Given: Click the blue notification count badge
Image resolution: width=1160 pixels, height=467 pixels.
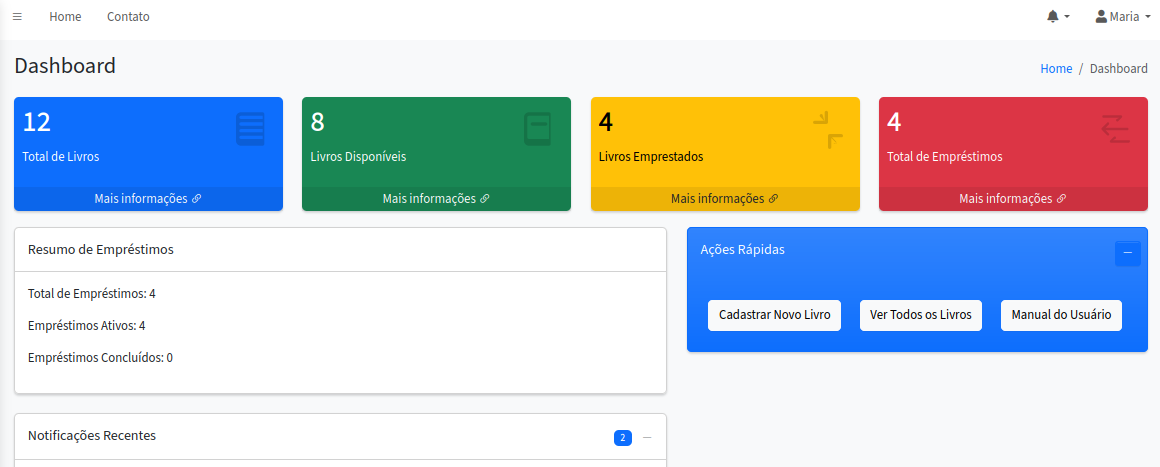Looking at the screenshot, I should point(623,438).
